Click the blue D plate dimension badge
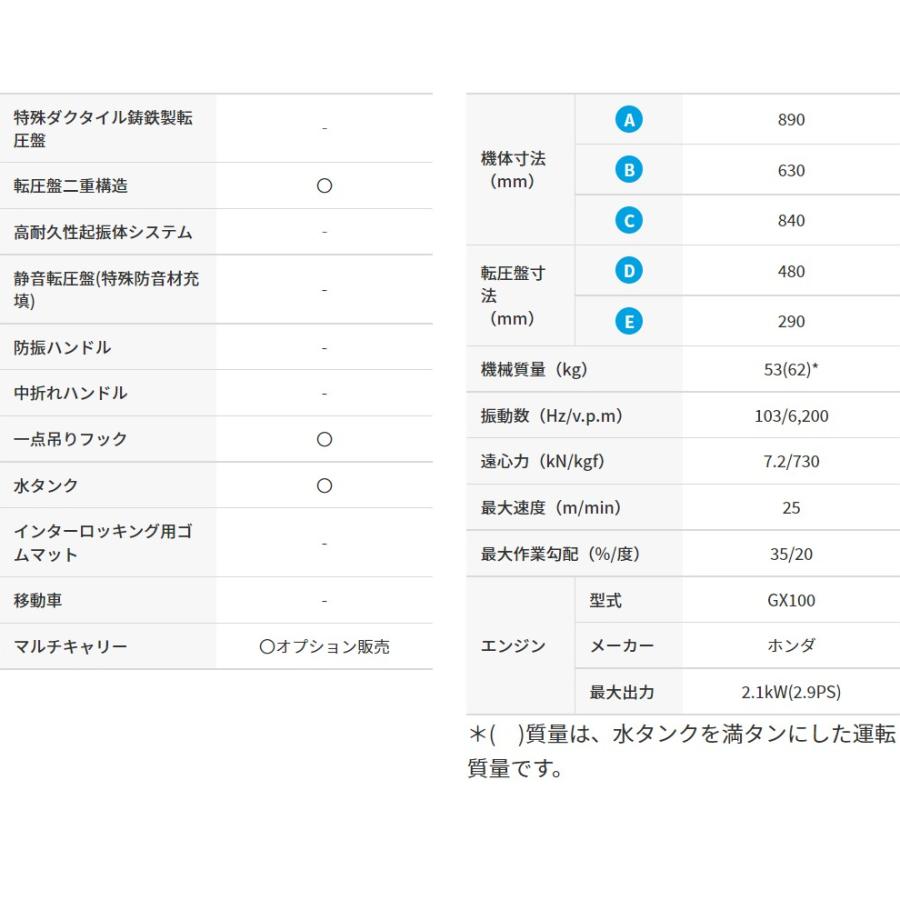This screenshot has width=900, height=900. 628,271
